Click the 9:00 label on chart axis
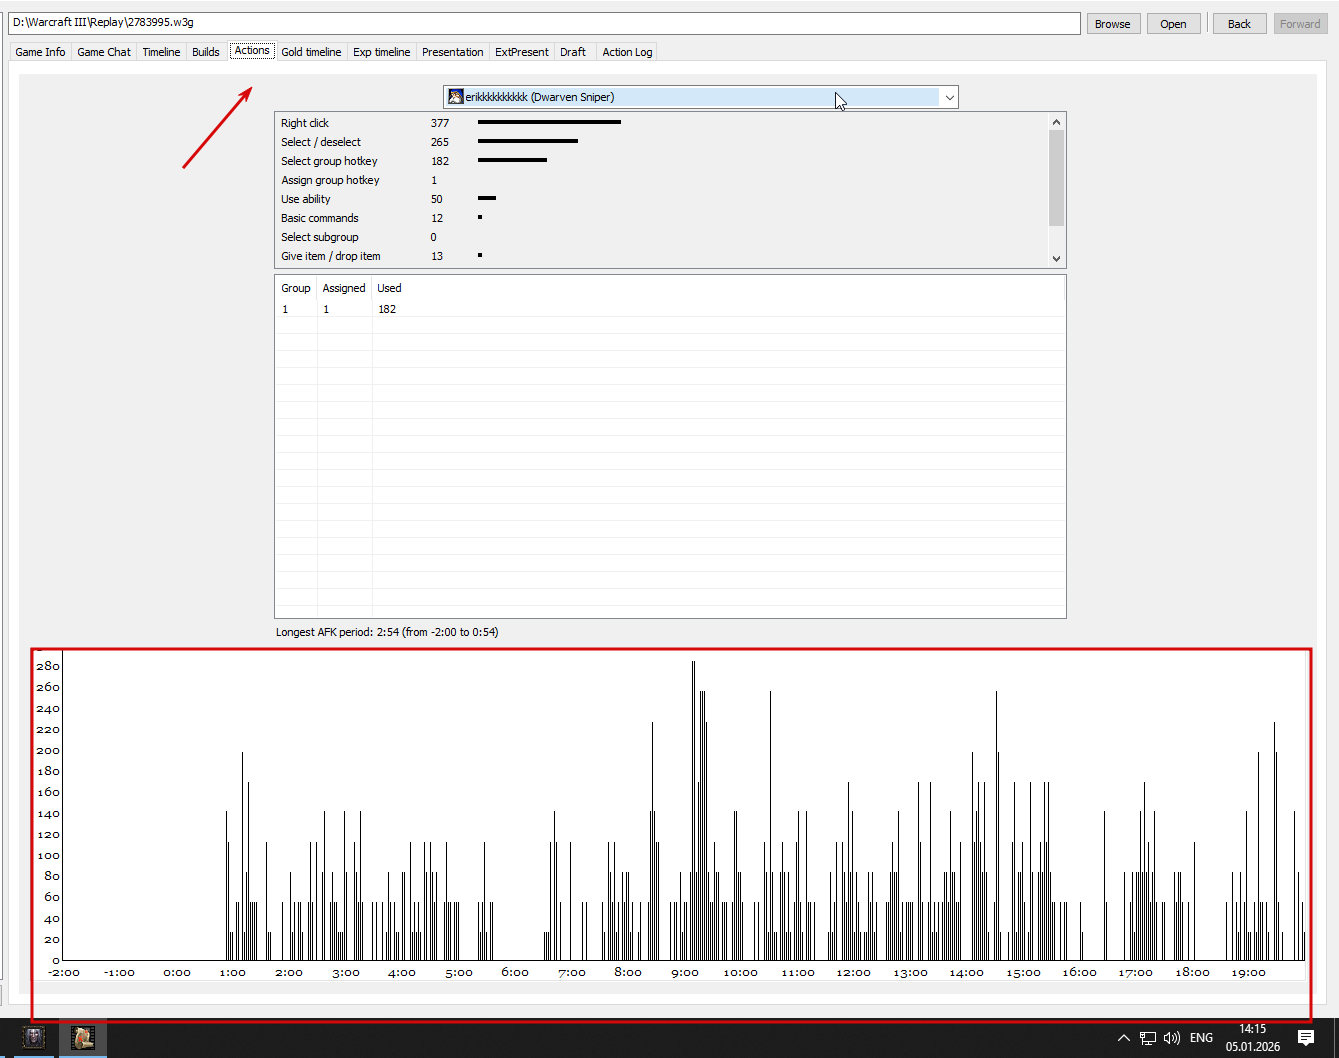This screenshot has height=1058, width=1339. (x=685, y=972)
